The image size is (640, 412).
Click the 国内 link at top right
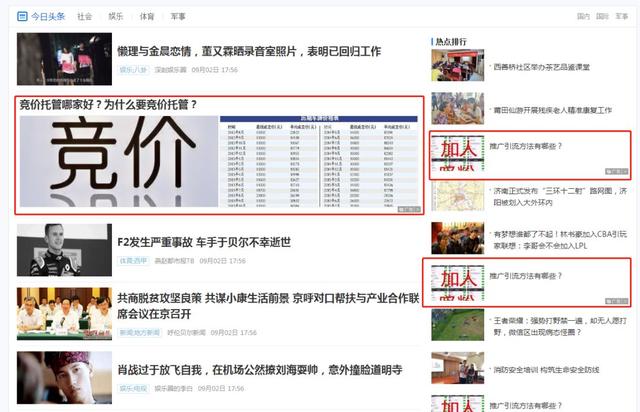583,16
